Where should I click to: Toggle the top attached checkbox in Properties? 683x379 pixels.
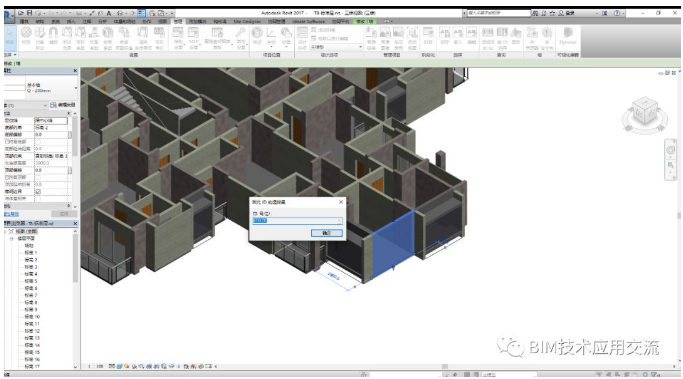click(x=38, y=177)
